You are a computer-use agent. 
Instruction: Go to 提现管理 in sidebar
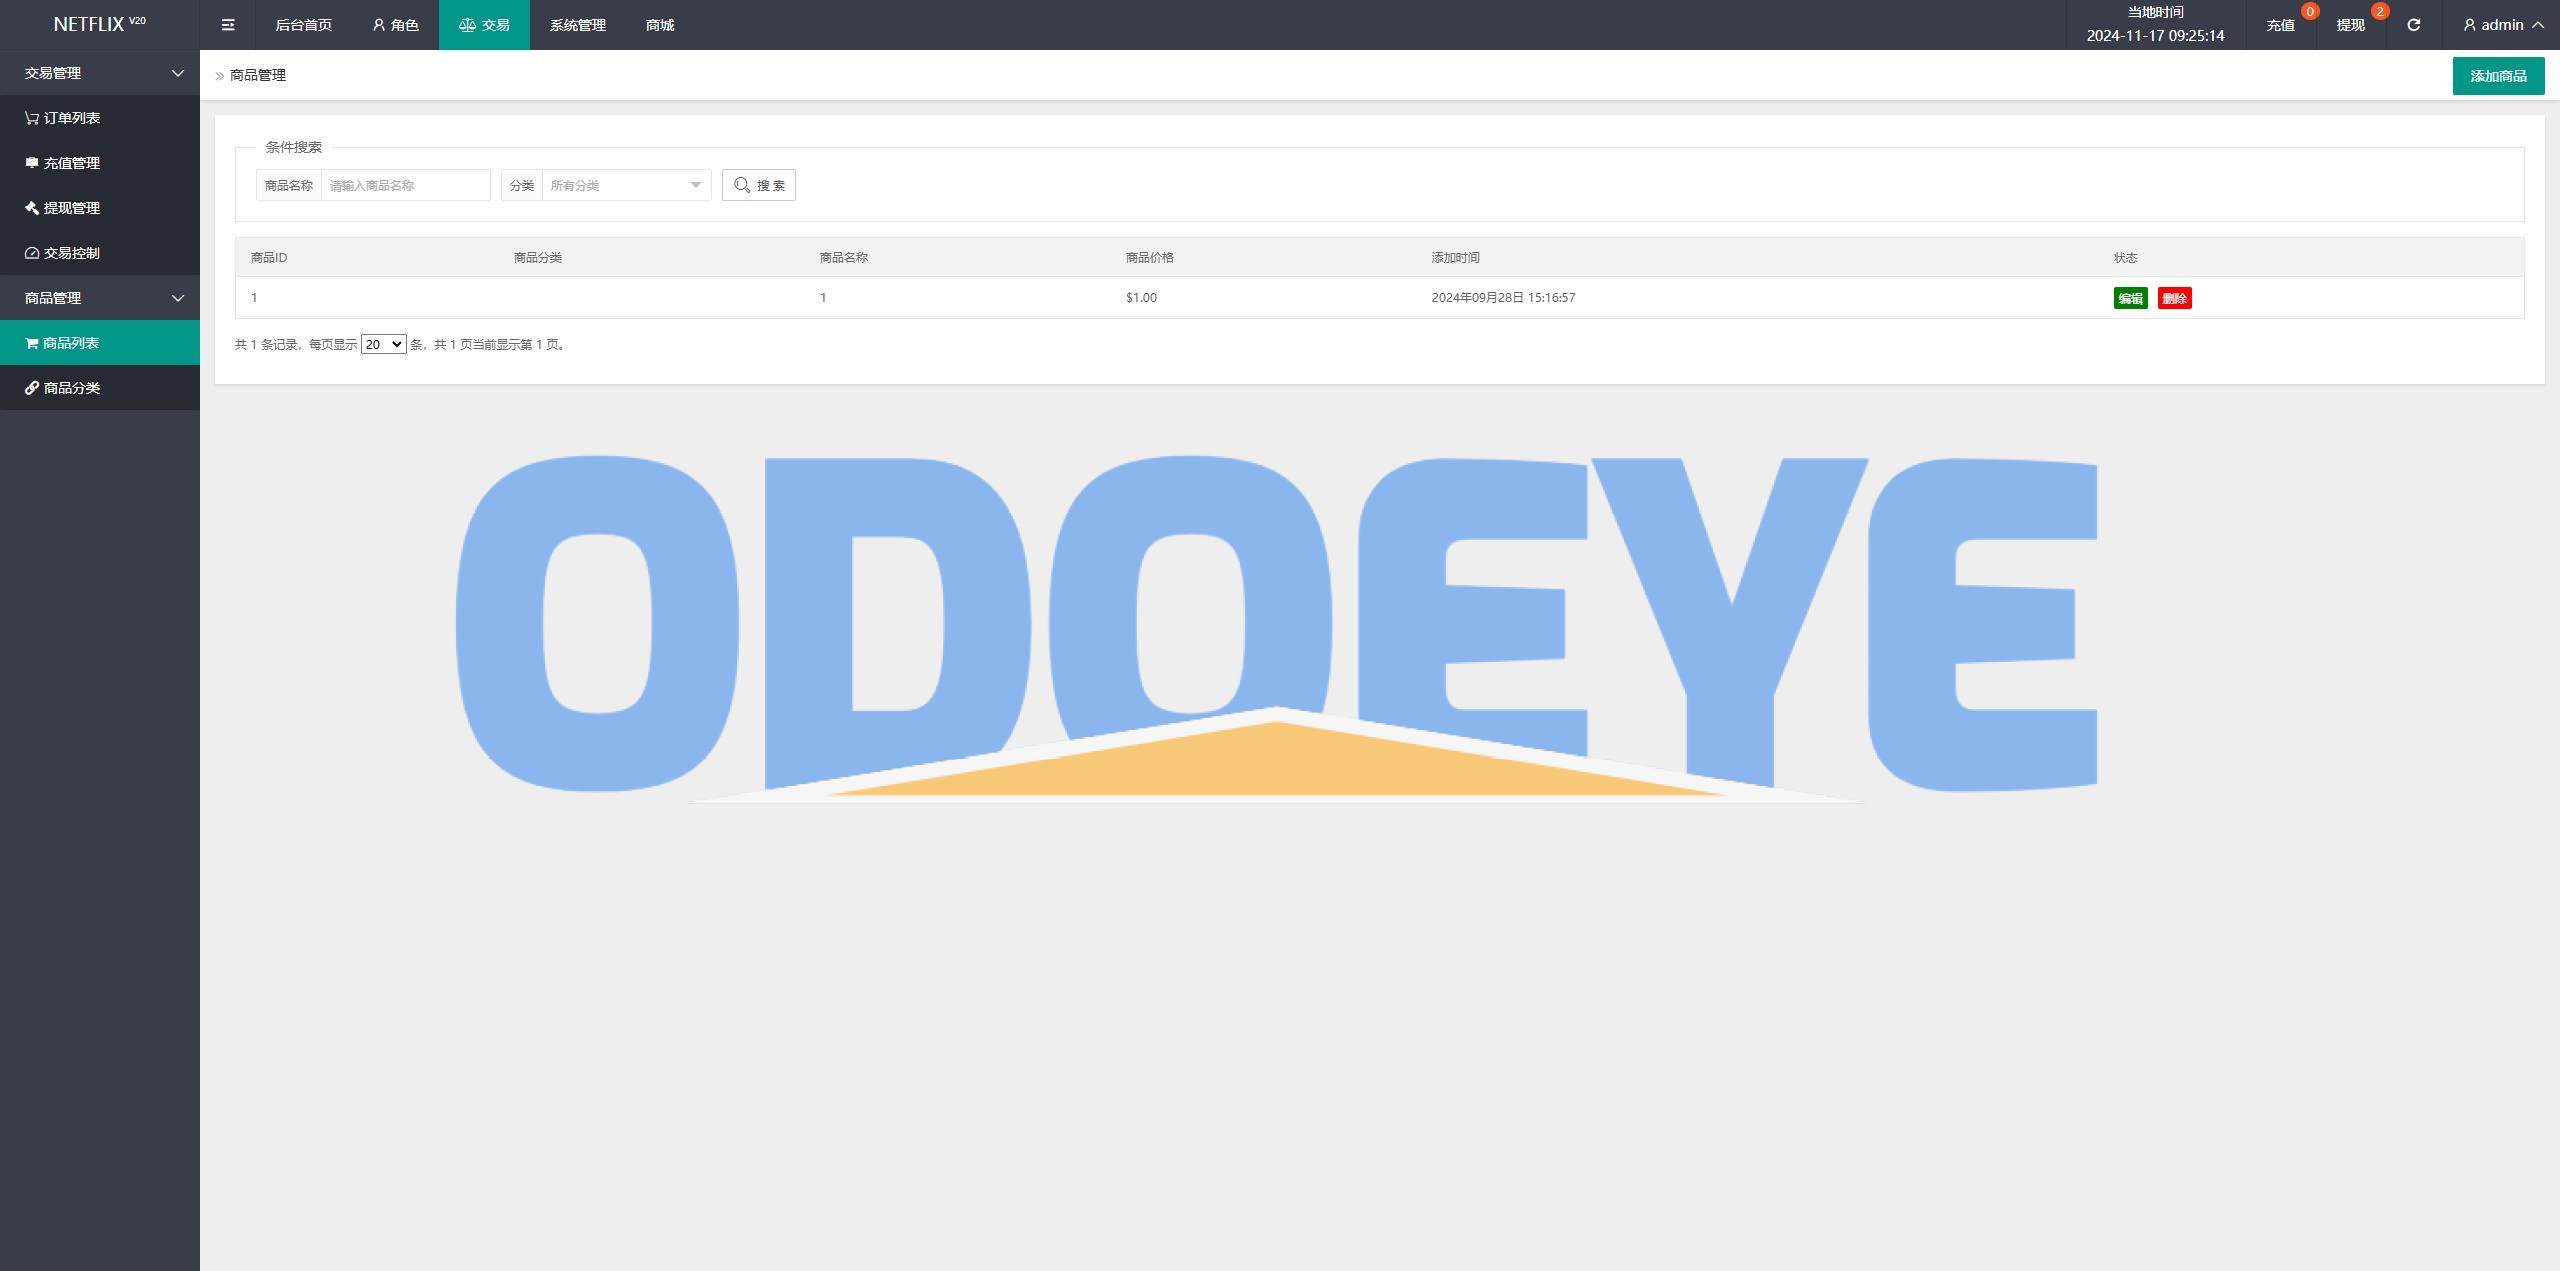[x=100, y=208]
